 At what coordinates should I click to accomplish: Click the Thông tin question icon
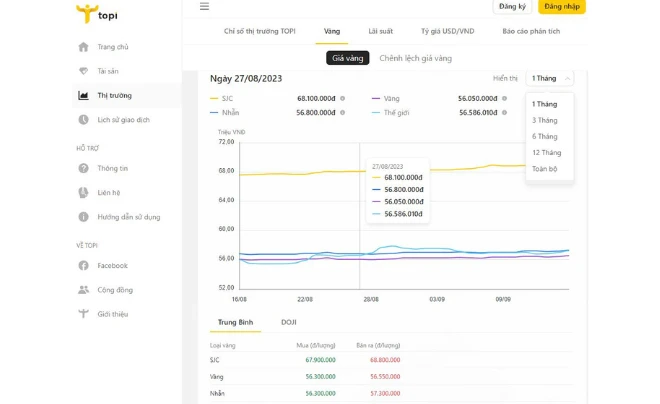tap(83, 168)
